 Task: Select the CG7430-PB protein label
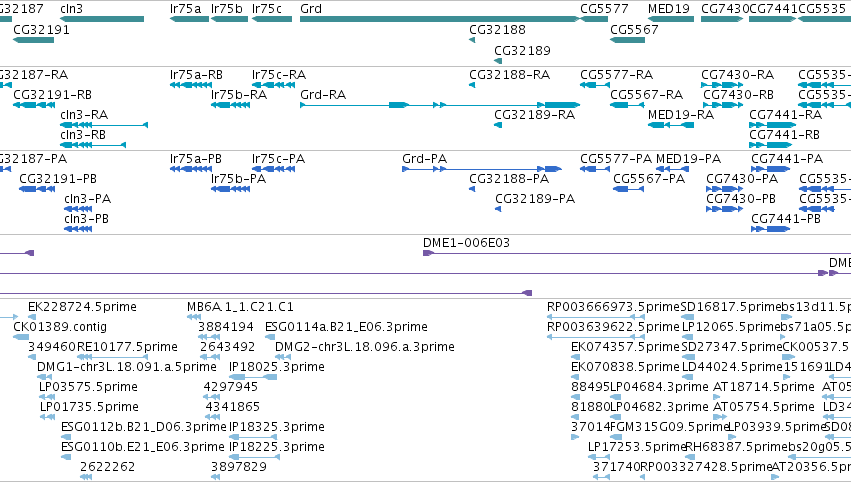click(x=741, y=199)
